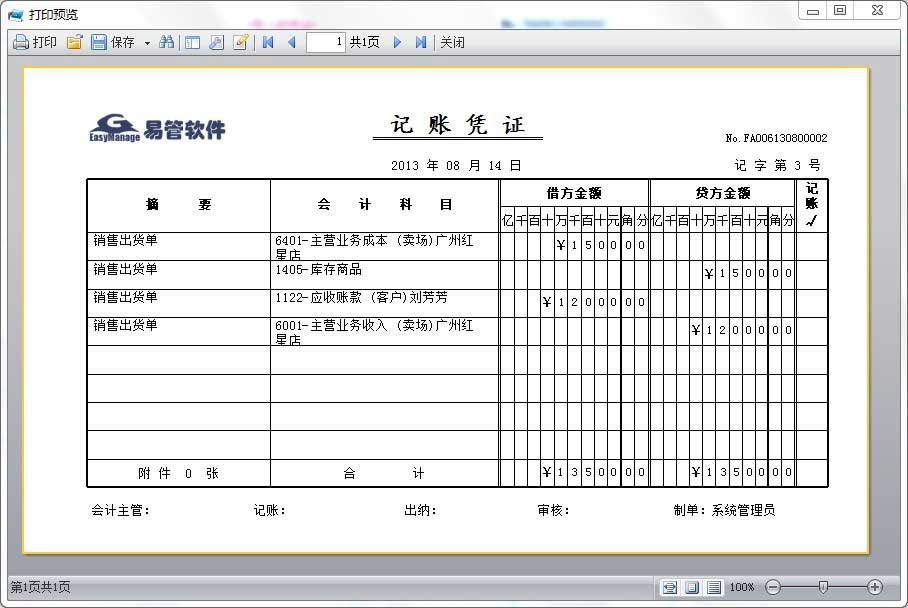Click the 打印预览 title bar app icon
Image resolution: width=908 pixels, height=608 pixels.
point(16,14)
